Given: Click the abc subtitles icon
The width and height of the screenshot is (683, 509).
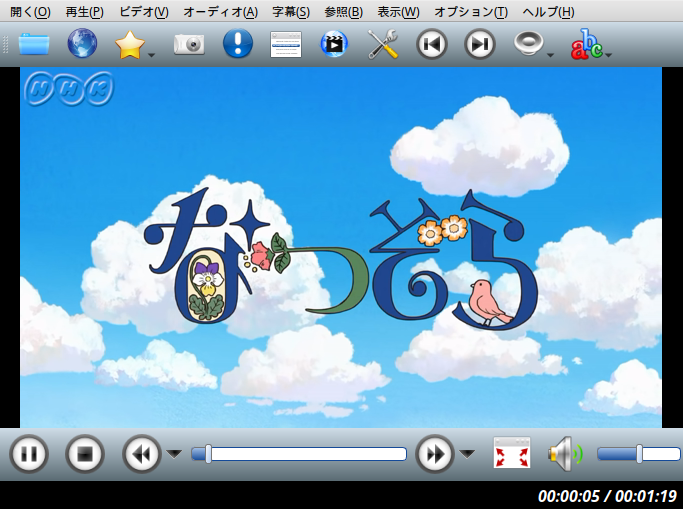Looking at the screenshot, I should point(586,44).
